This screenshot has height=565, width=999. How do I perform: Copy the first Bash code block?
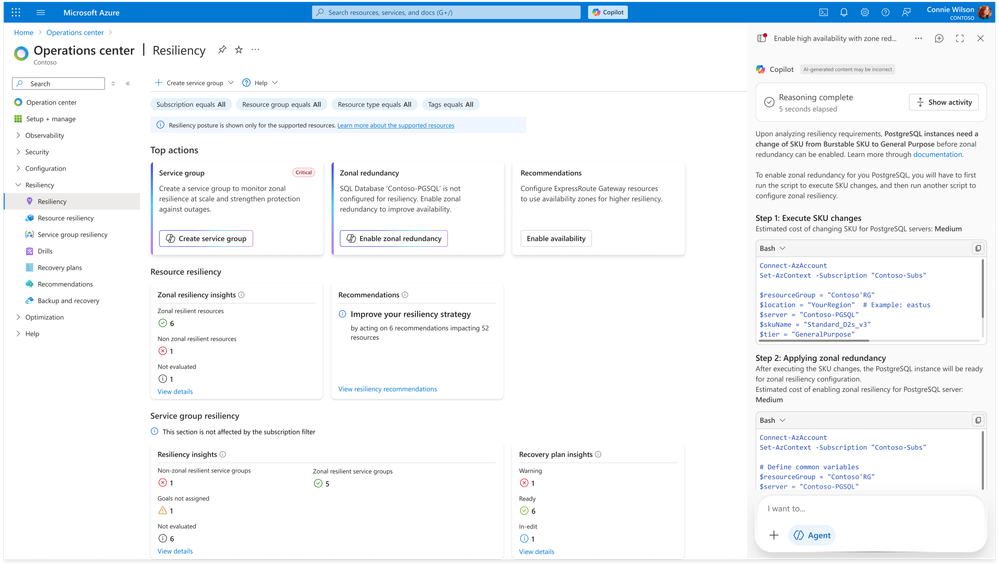(978, 248)
